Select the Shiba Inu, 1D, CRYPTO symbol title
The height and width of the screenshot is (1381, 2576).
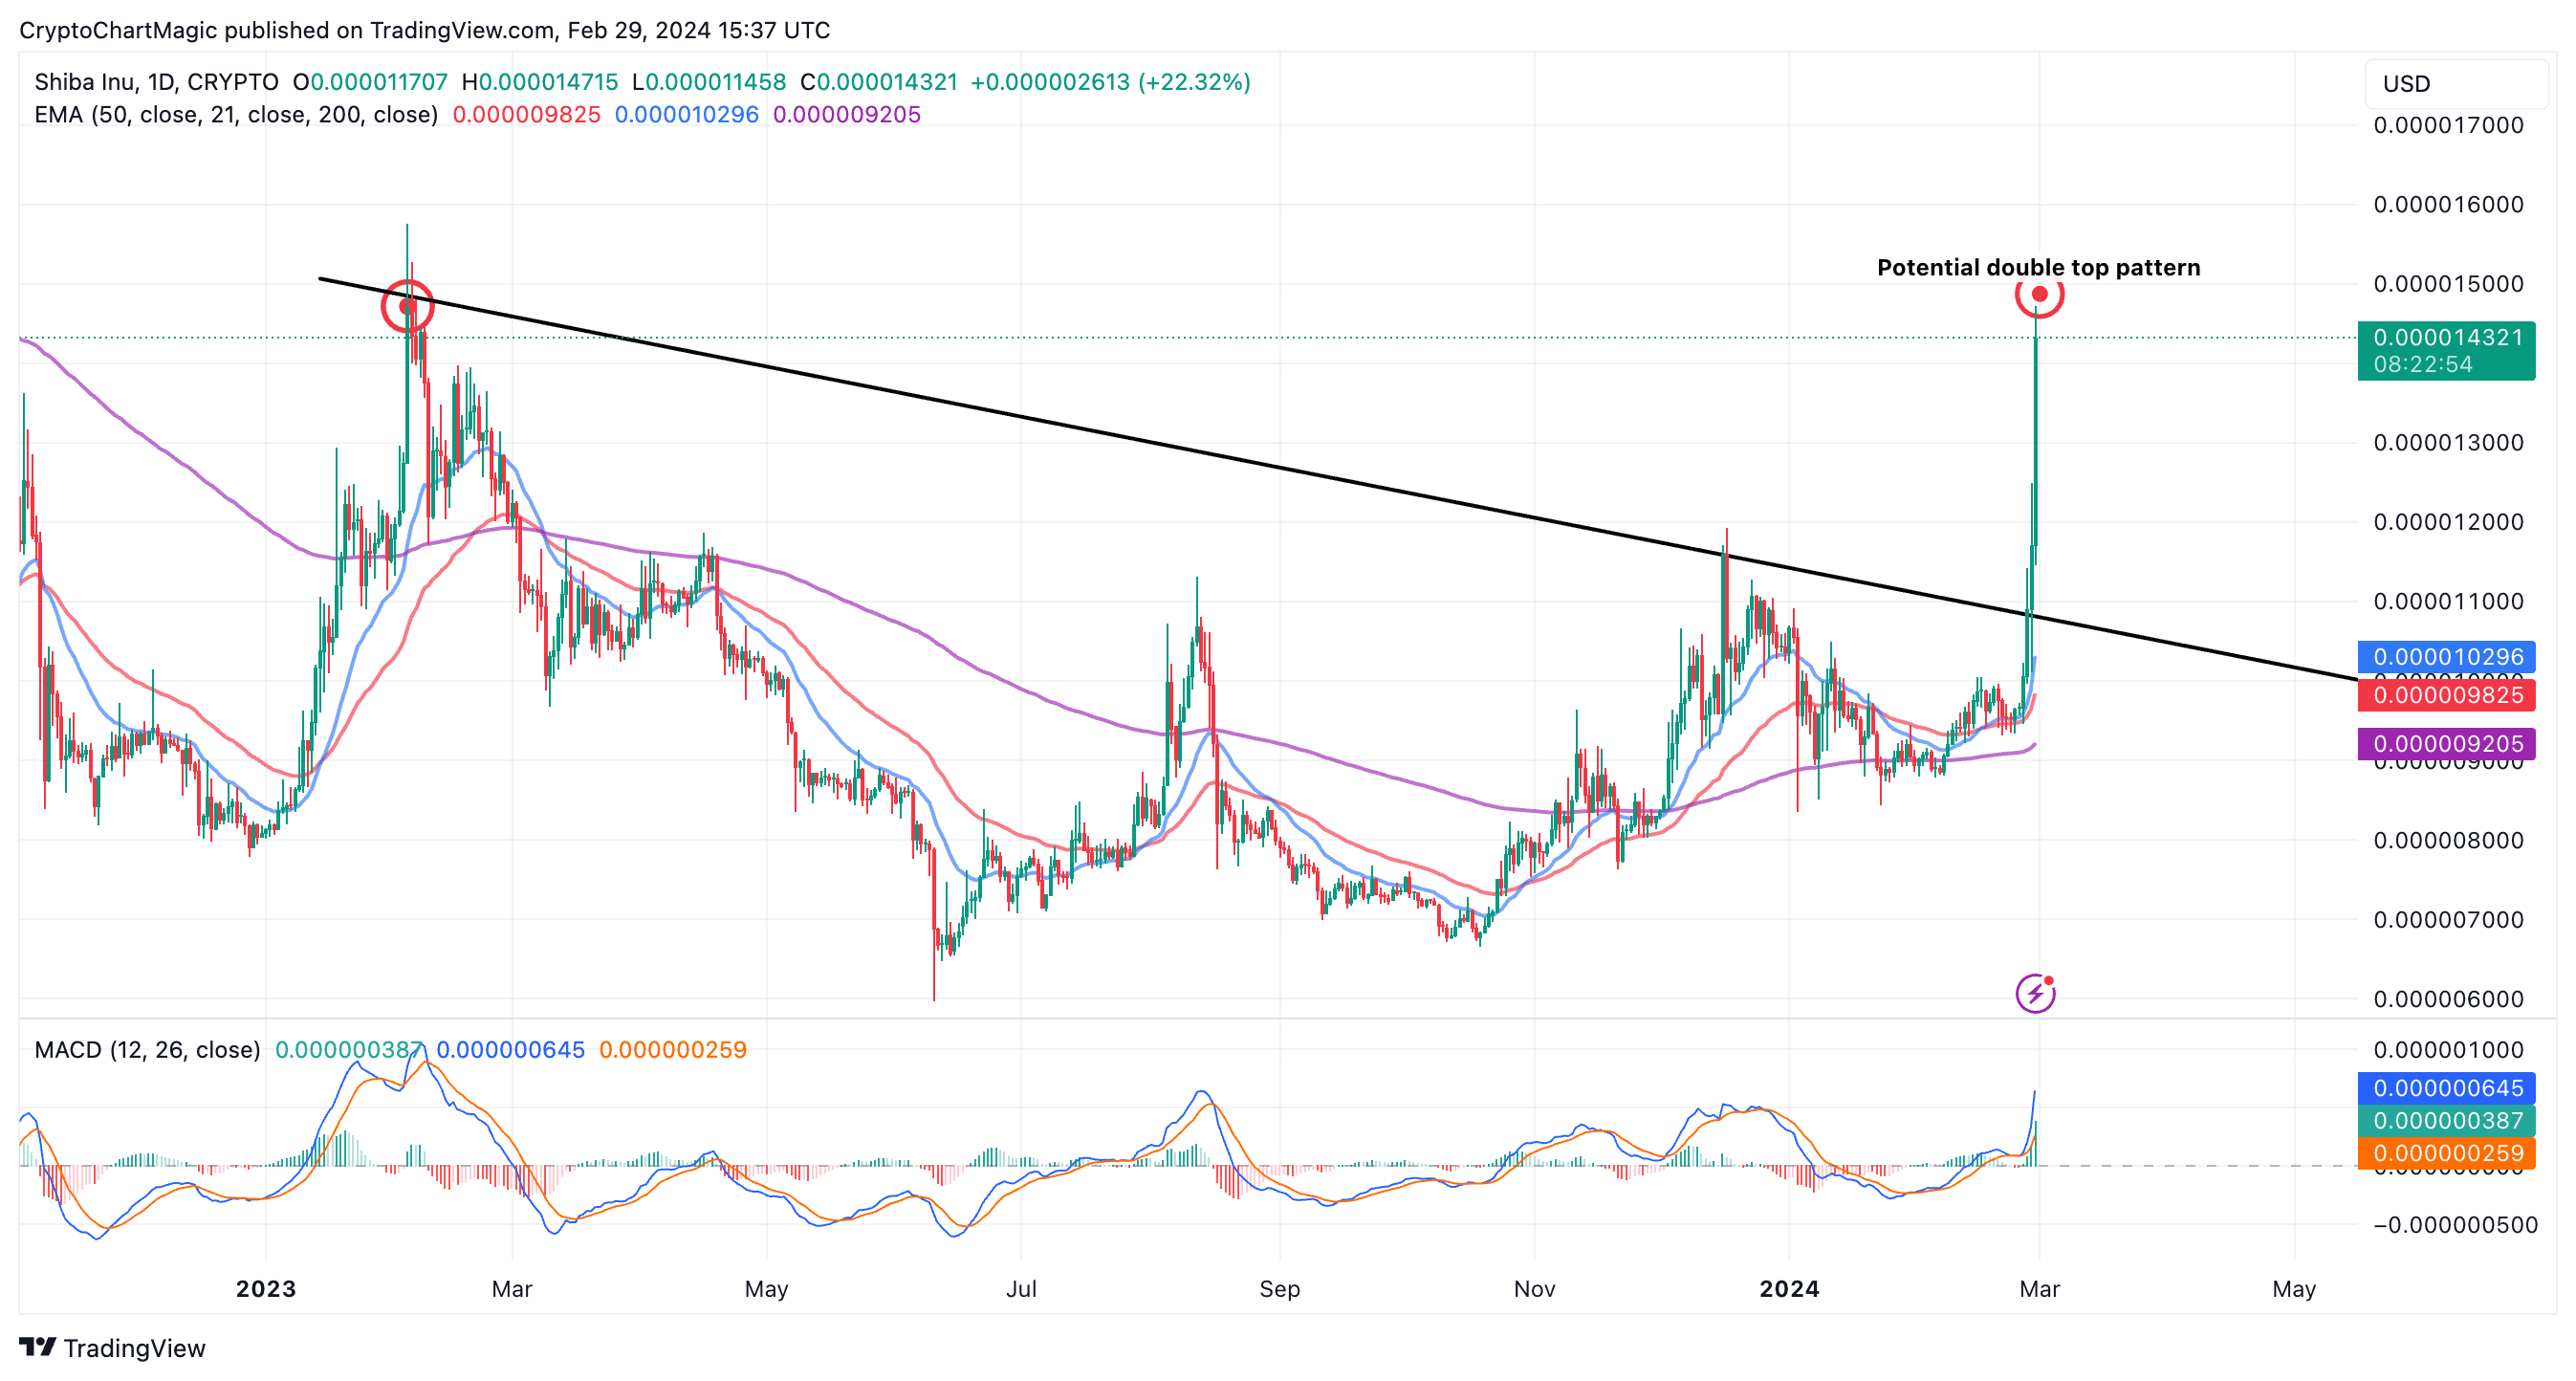[x=156, y=82]
